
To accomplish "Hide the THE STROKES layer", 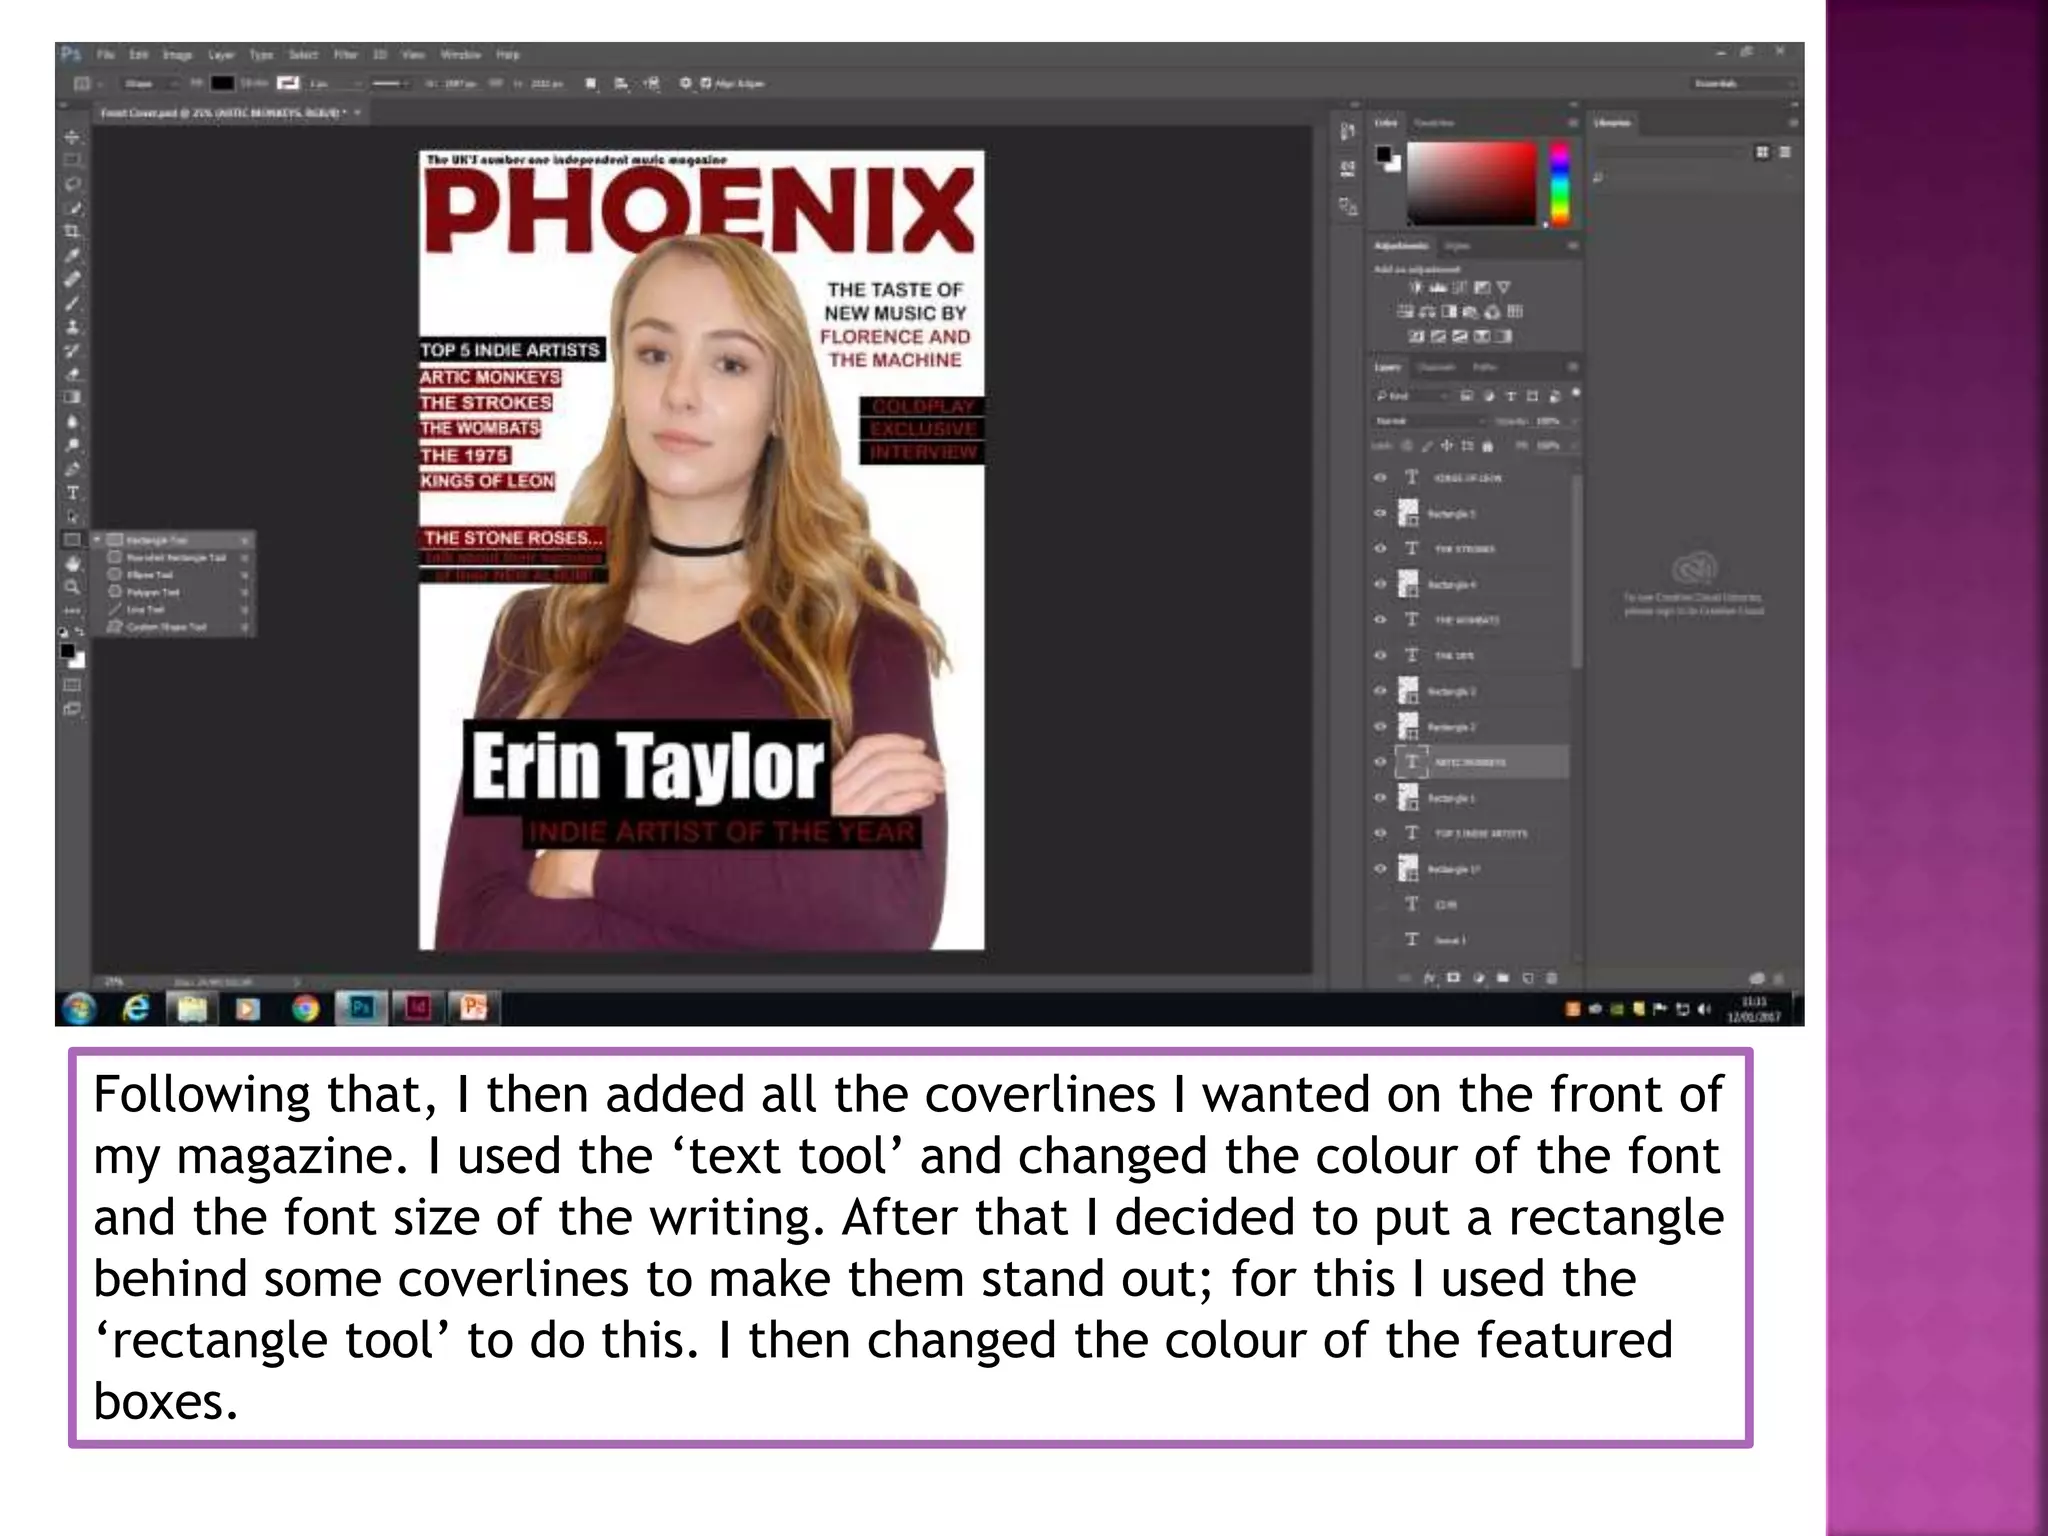I will click(1381, 549).
